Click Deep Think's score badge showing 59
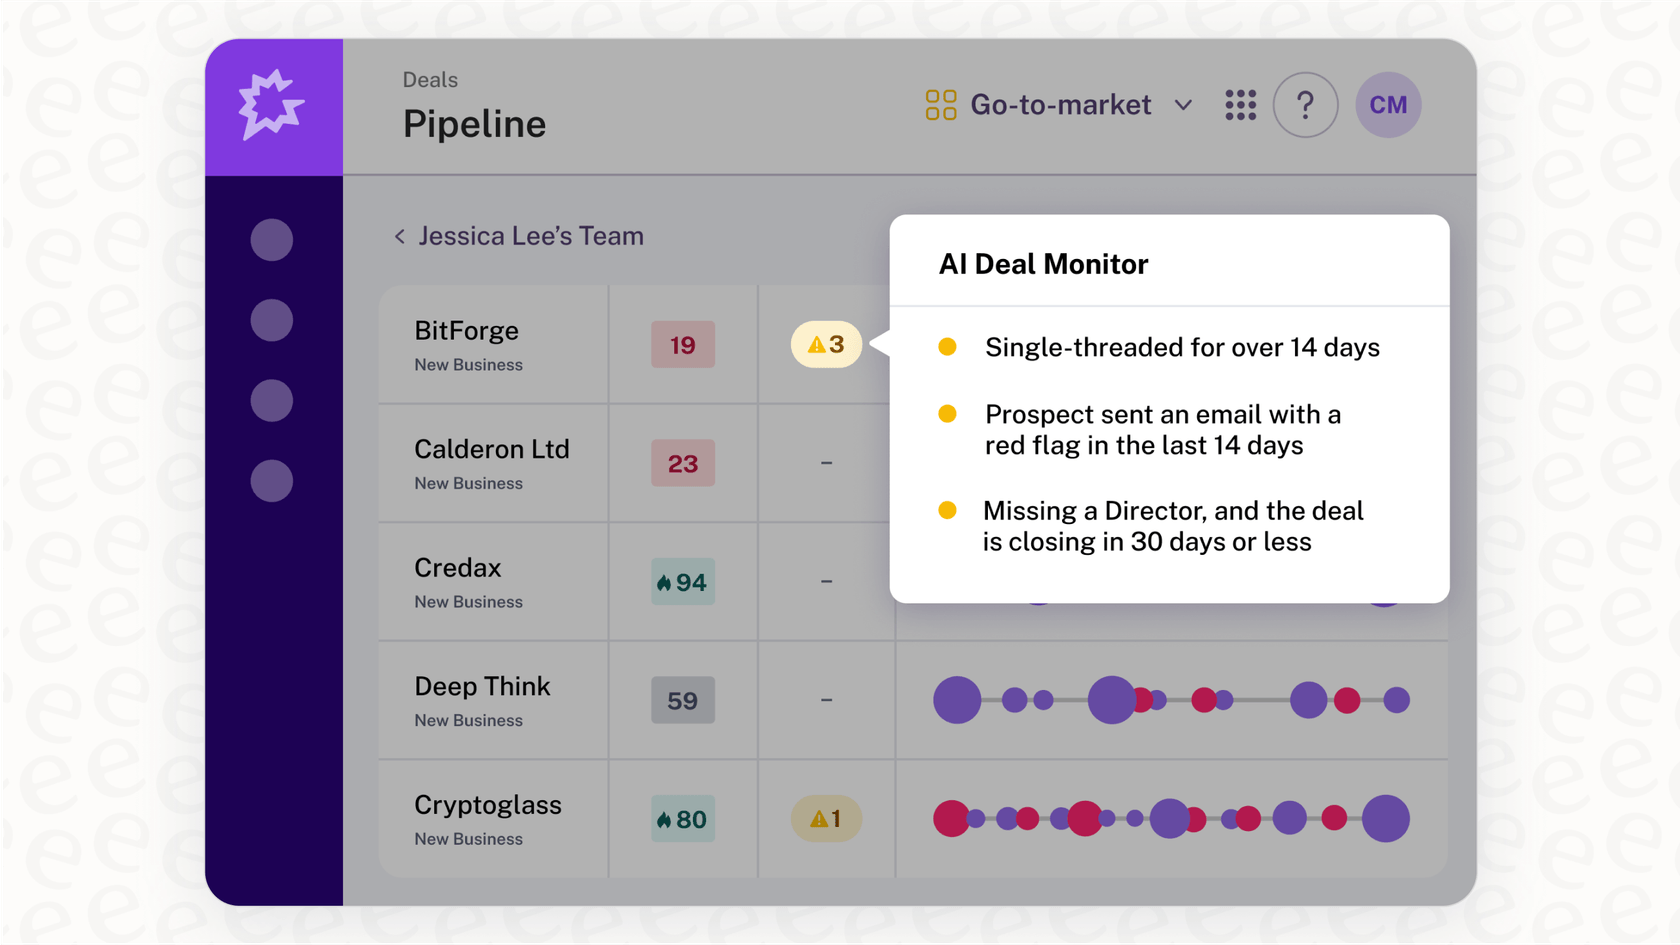Image resolution: width=1680 pixels, height=945 pixels. (x=683, y=700)
